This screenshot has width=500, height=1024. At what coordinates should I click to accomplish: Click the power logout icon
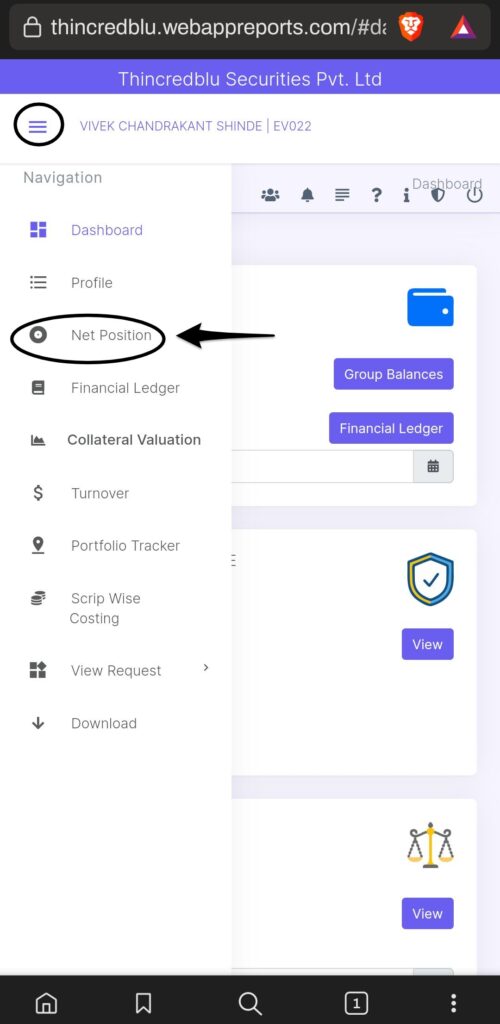tap(475, 195)
